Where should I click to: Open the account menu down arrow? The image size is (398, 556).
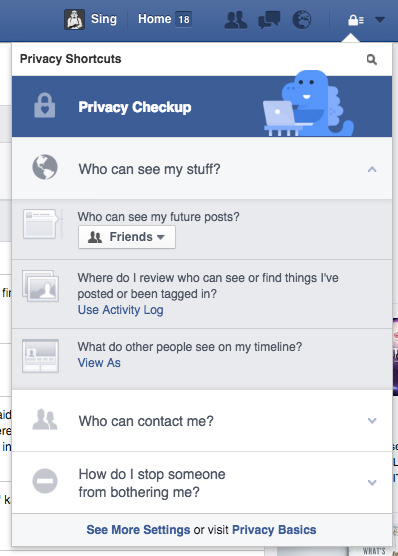pos(380,20)
